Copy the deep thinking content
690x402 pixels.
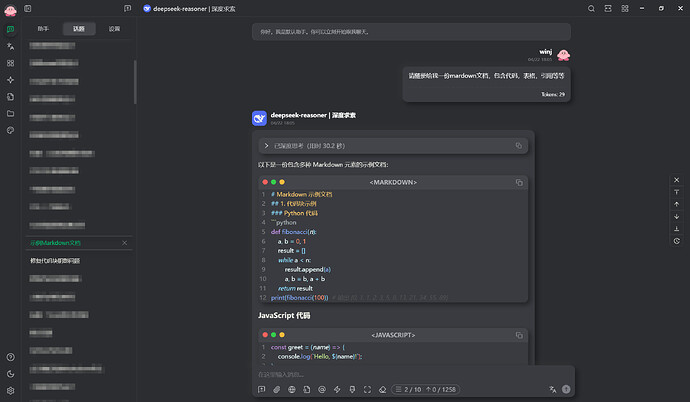[x=519, y=146]
